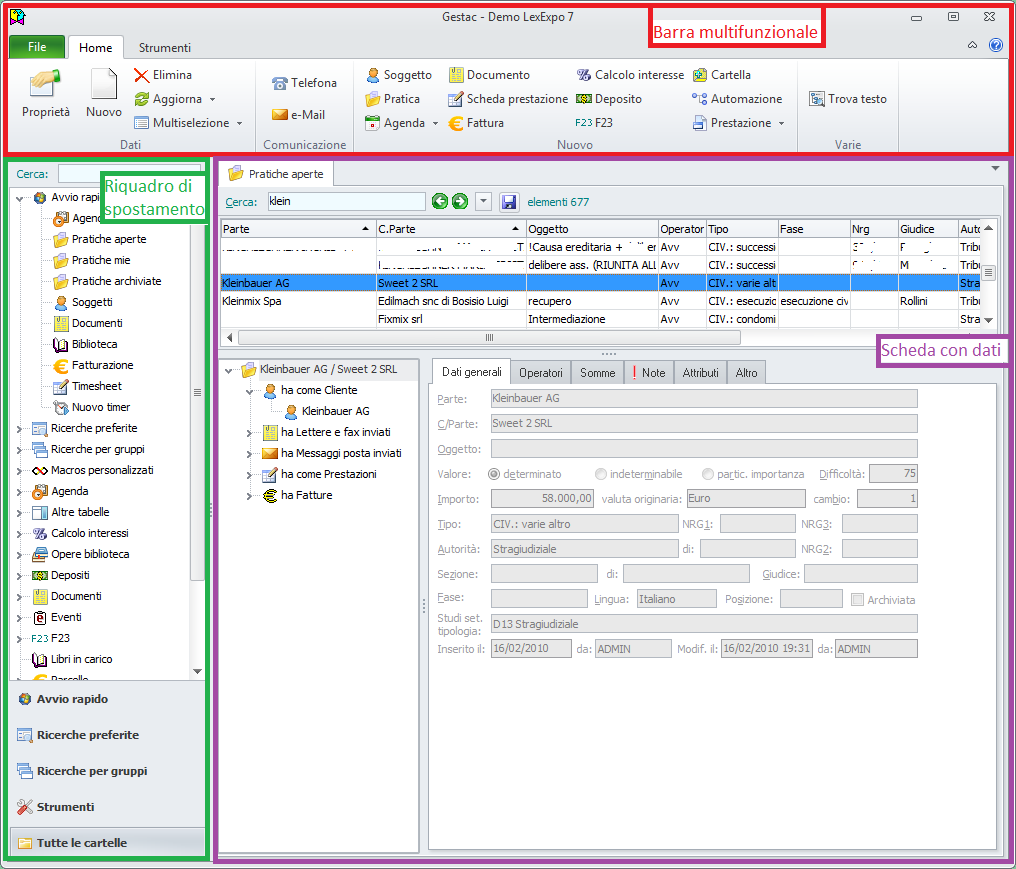Open the Proprietà properties icon
This screenshot has width=1016, height=869.
45,94
